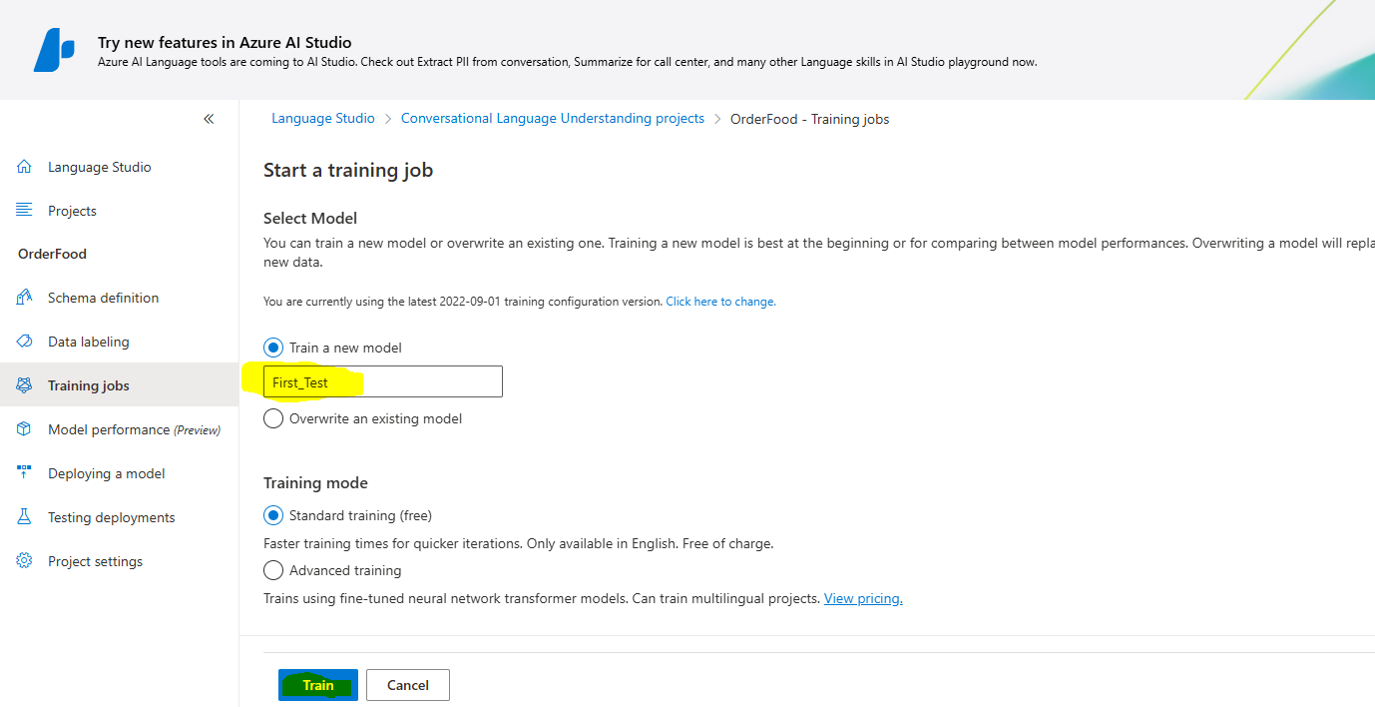Collapse the left navigation sidebar
The width and height of the screenshot is (1375, 707).
(x=209, y=119)
